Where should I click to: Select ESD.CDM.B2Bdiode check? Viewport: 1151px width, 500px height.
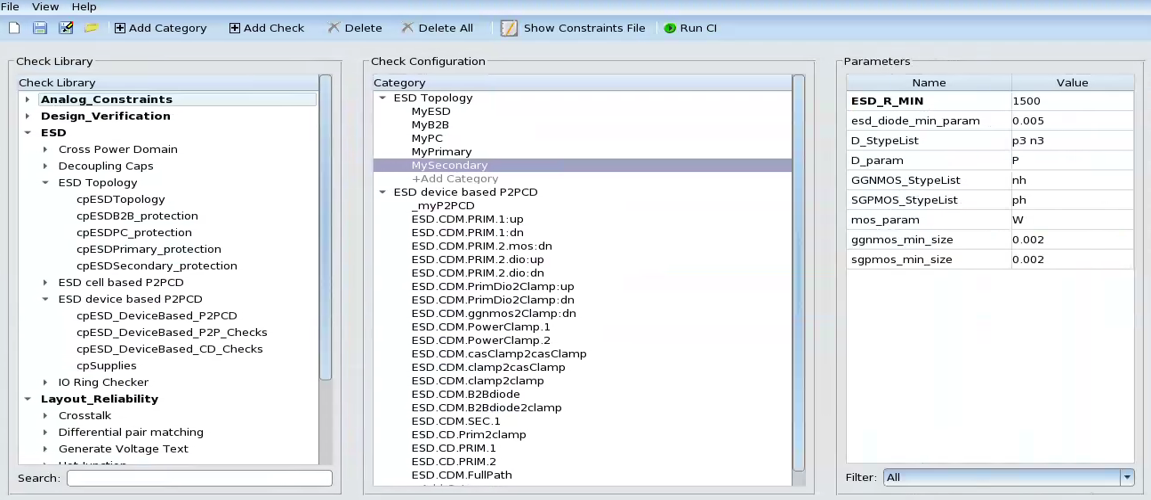[x=466, y=394]
